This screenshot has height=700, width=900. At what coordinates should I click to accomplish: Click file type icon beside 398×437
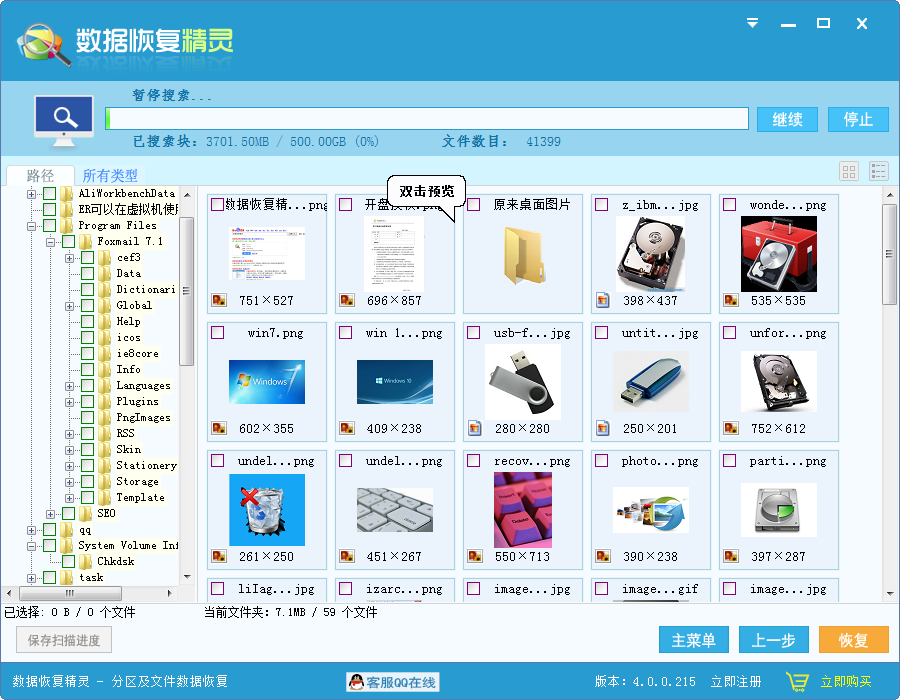click(603, 300)
